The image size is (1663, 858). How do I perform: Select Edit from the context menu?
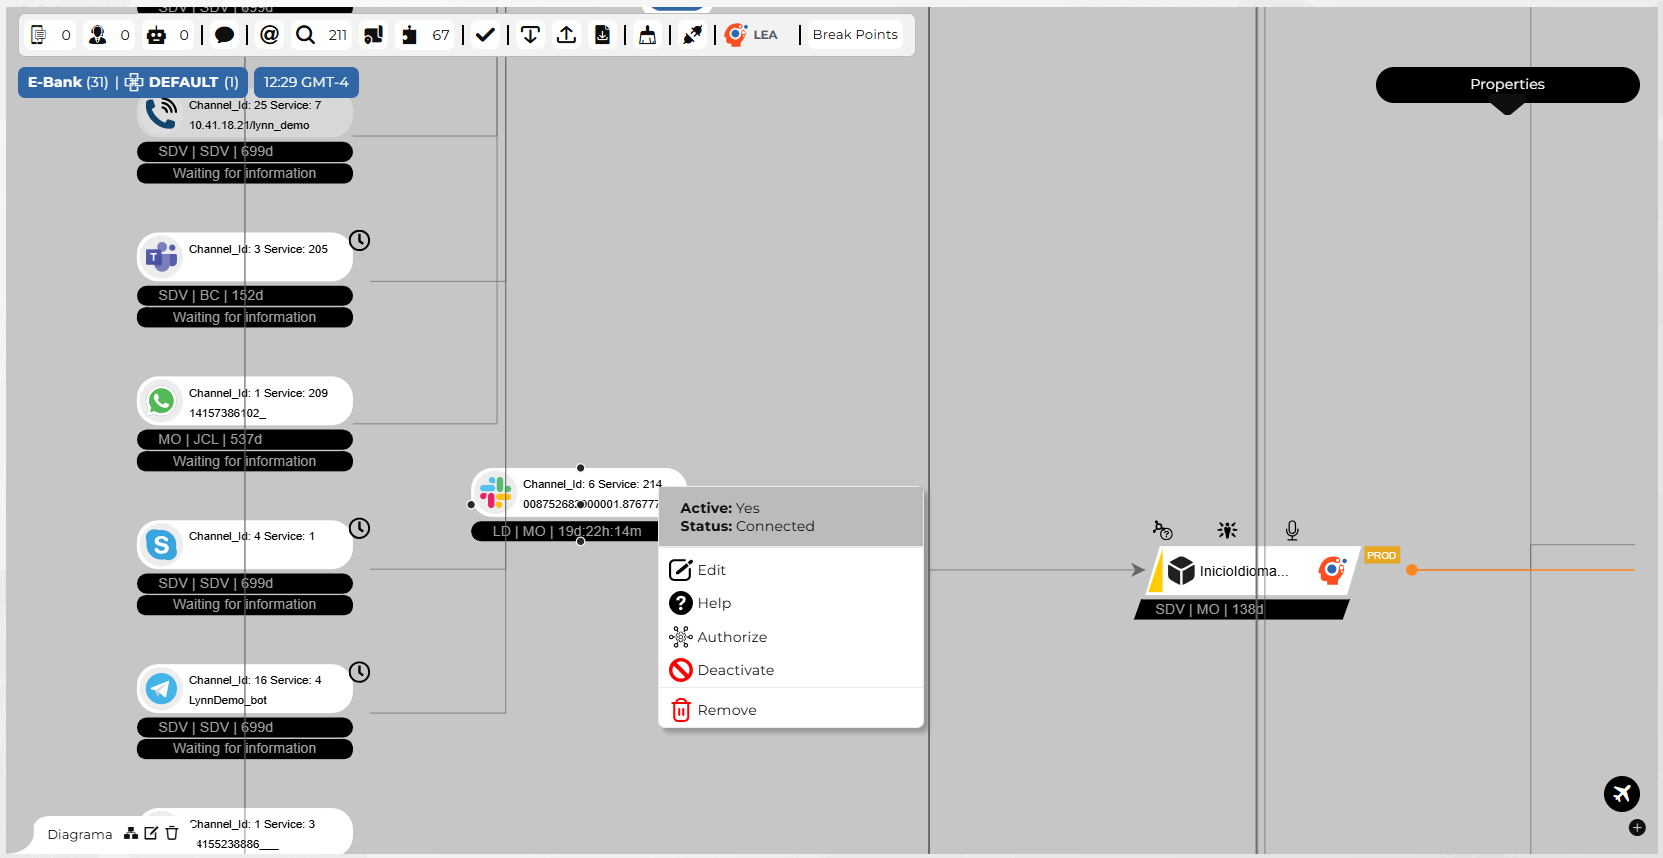(711, 570)
